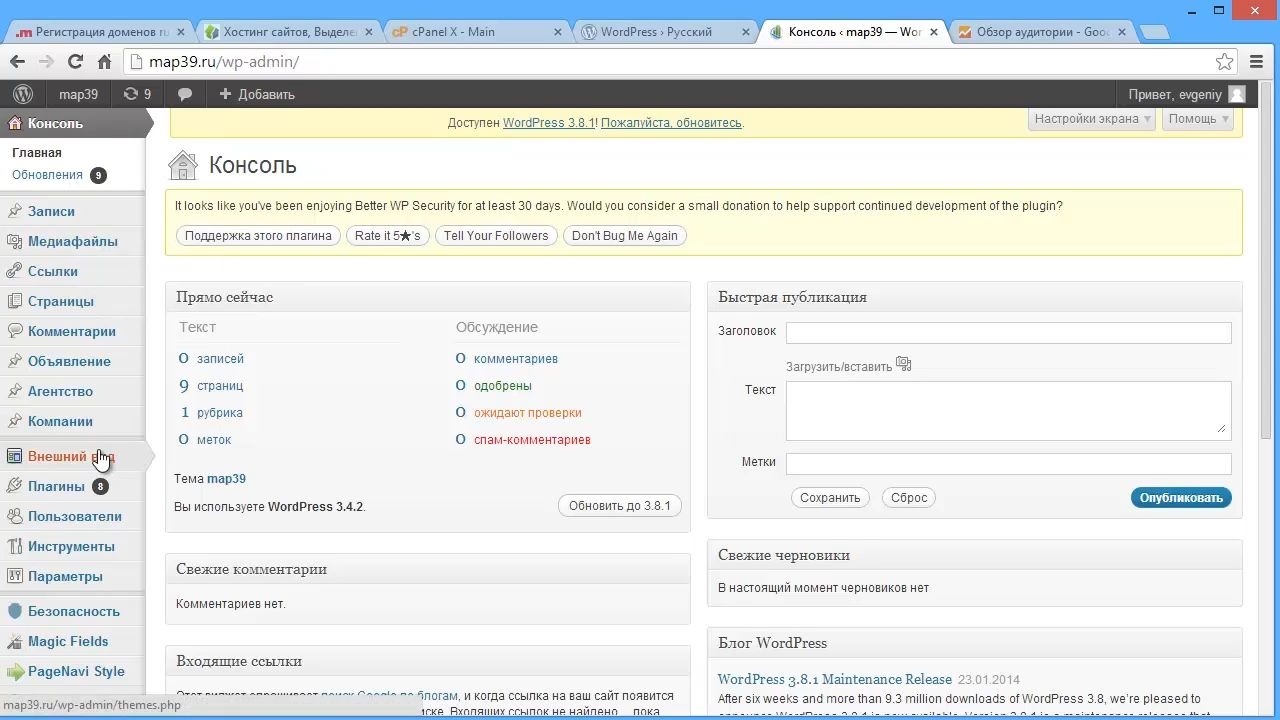Image resolution: width=1280 pixels, height=720 pixels.
Task: Click into the Метки tags field
Action: coord(1008,464)
